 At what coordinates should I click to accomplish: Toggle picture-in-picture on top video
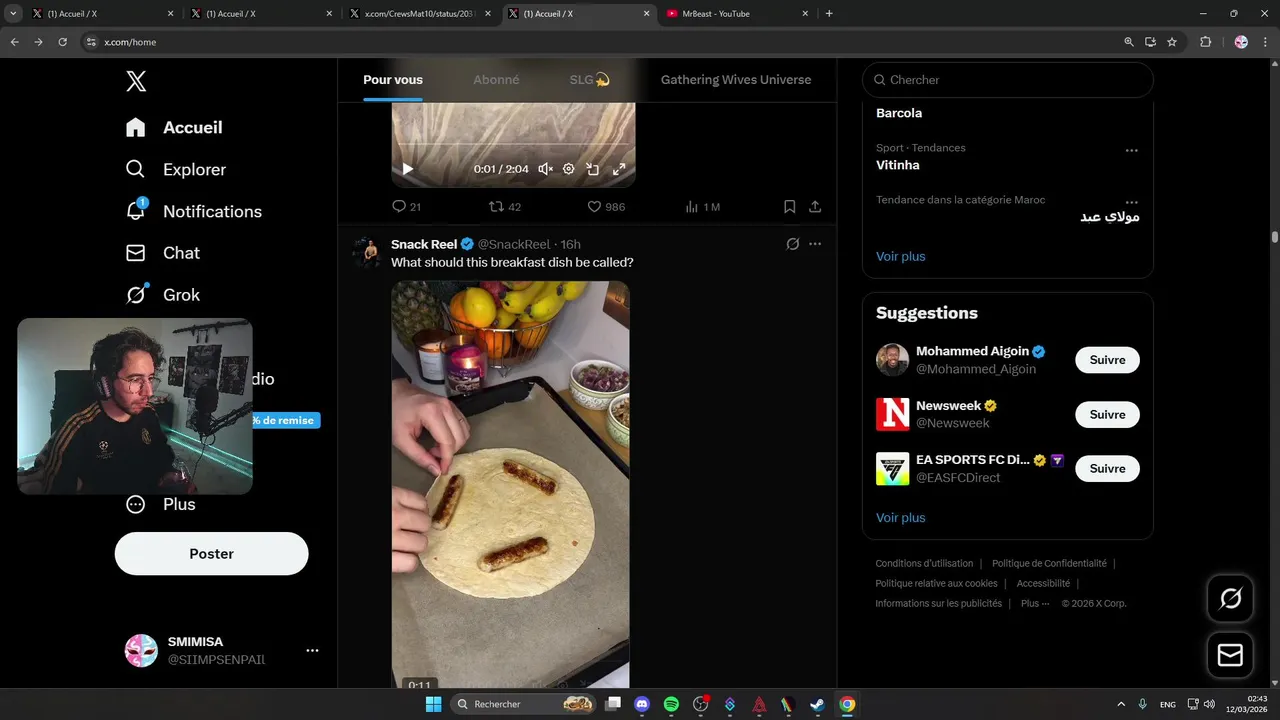(x=593, y=169)
